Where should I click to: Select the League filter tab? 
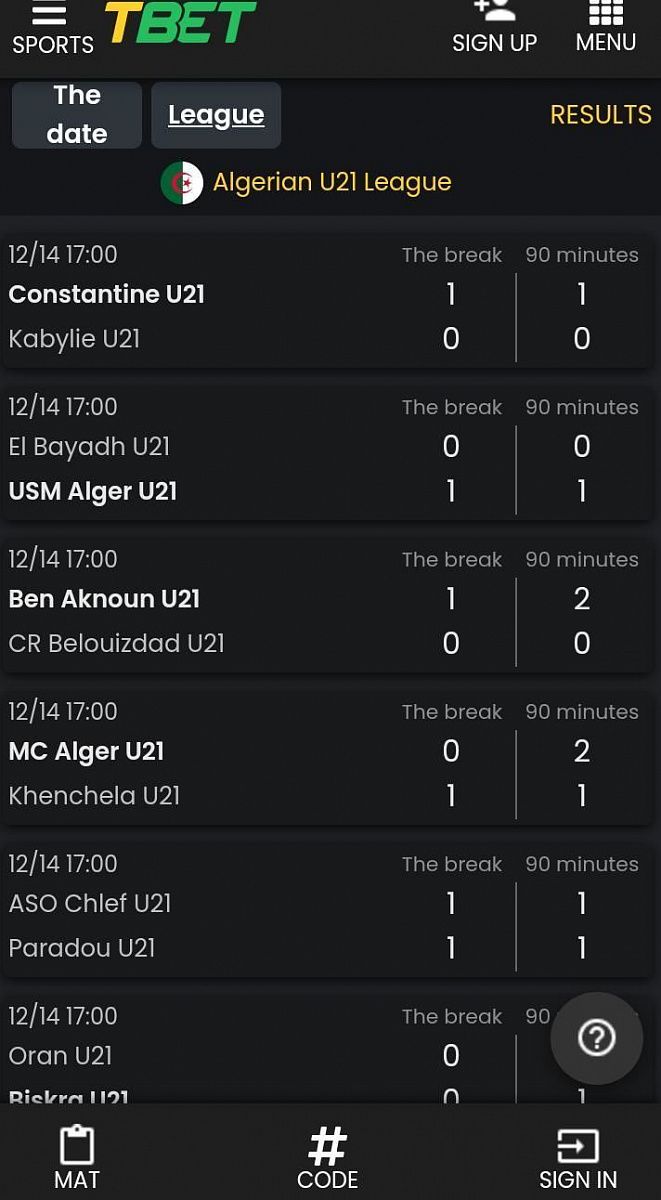(x=216, y=115)
